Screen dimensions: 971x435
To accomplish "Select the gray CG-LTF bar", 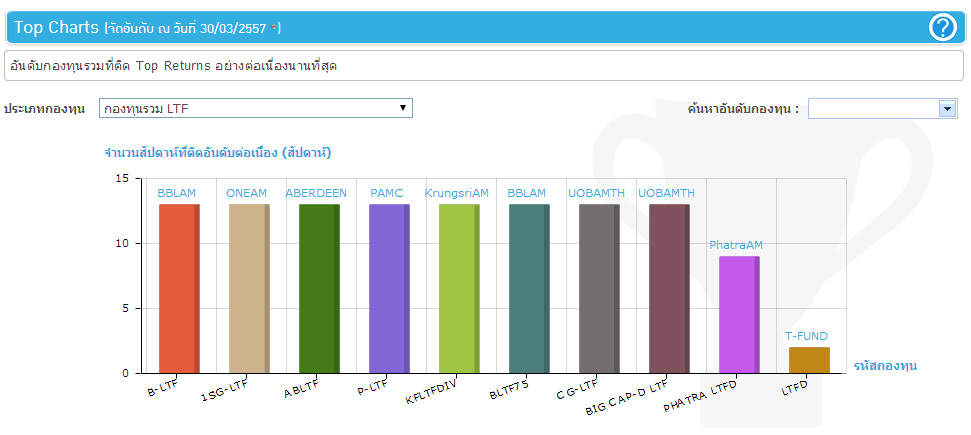I will pos(599,289).
